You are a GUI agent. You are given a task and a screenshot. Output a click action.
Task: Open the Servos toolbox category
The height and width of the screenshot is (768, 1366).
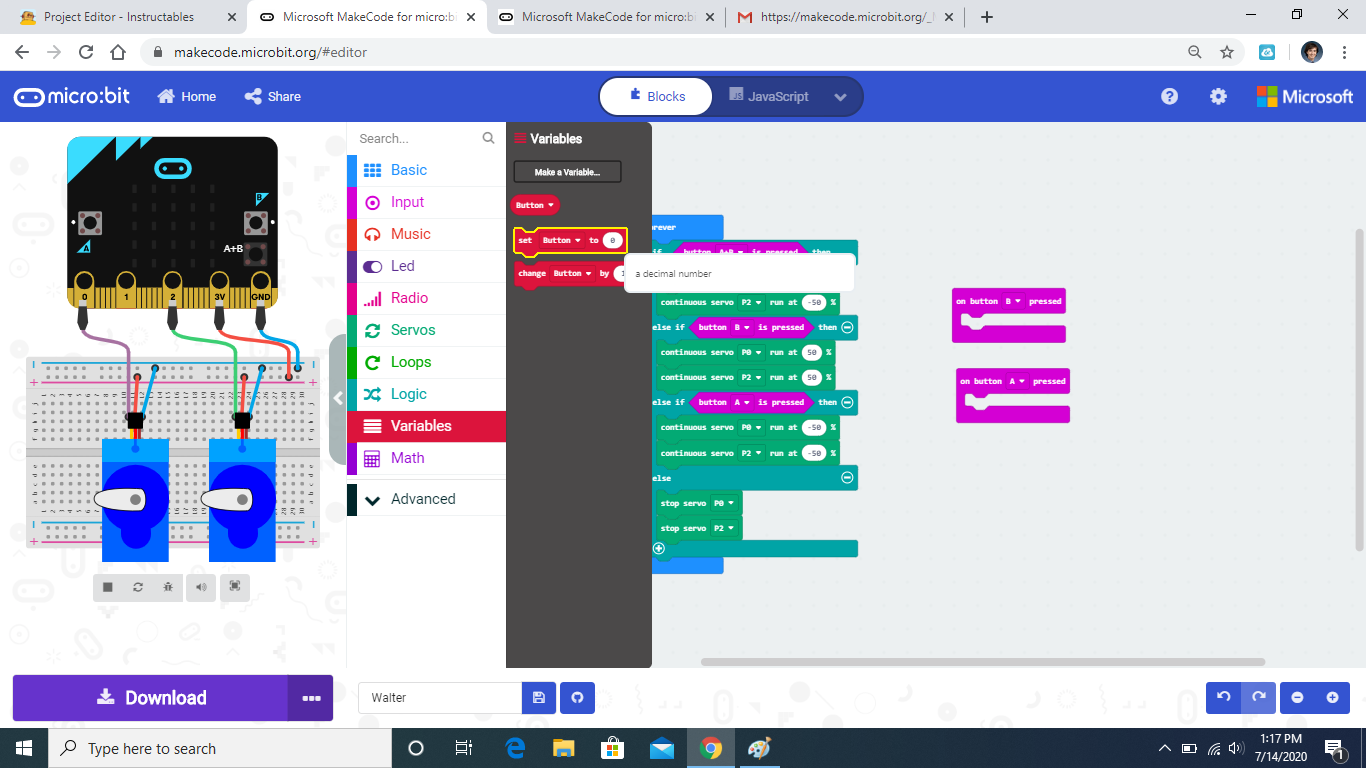427,330
